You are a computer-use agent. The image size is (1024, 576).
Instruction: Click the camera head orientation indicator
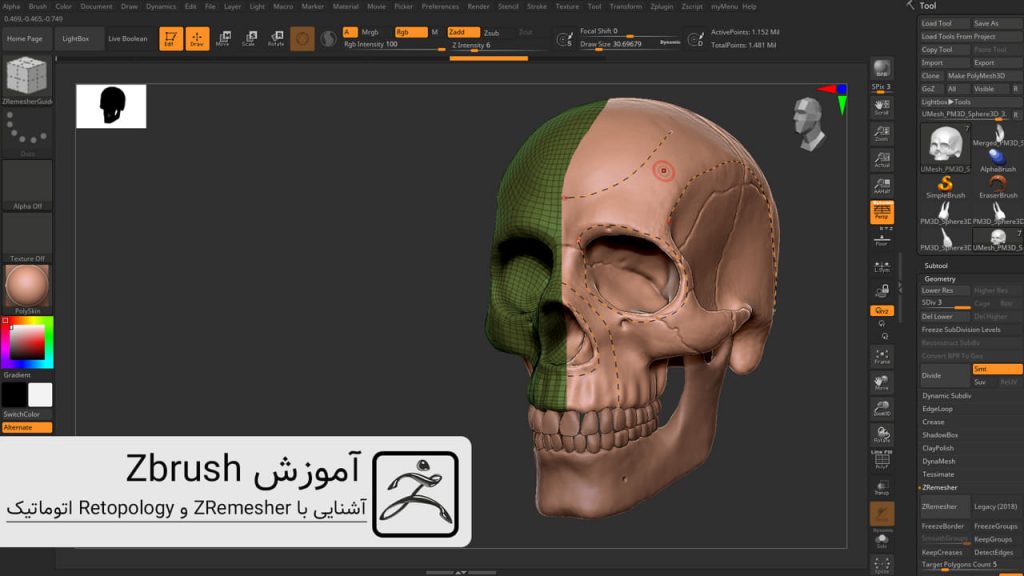point(809,124)
